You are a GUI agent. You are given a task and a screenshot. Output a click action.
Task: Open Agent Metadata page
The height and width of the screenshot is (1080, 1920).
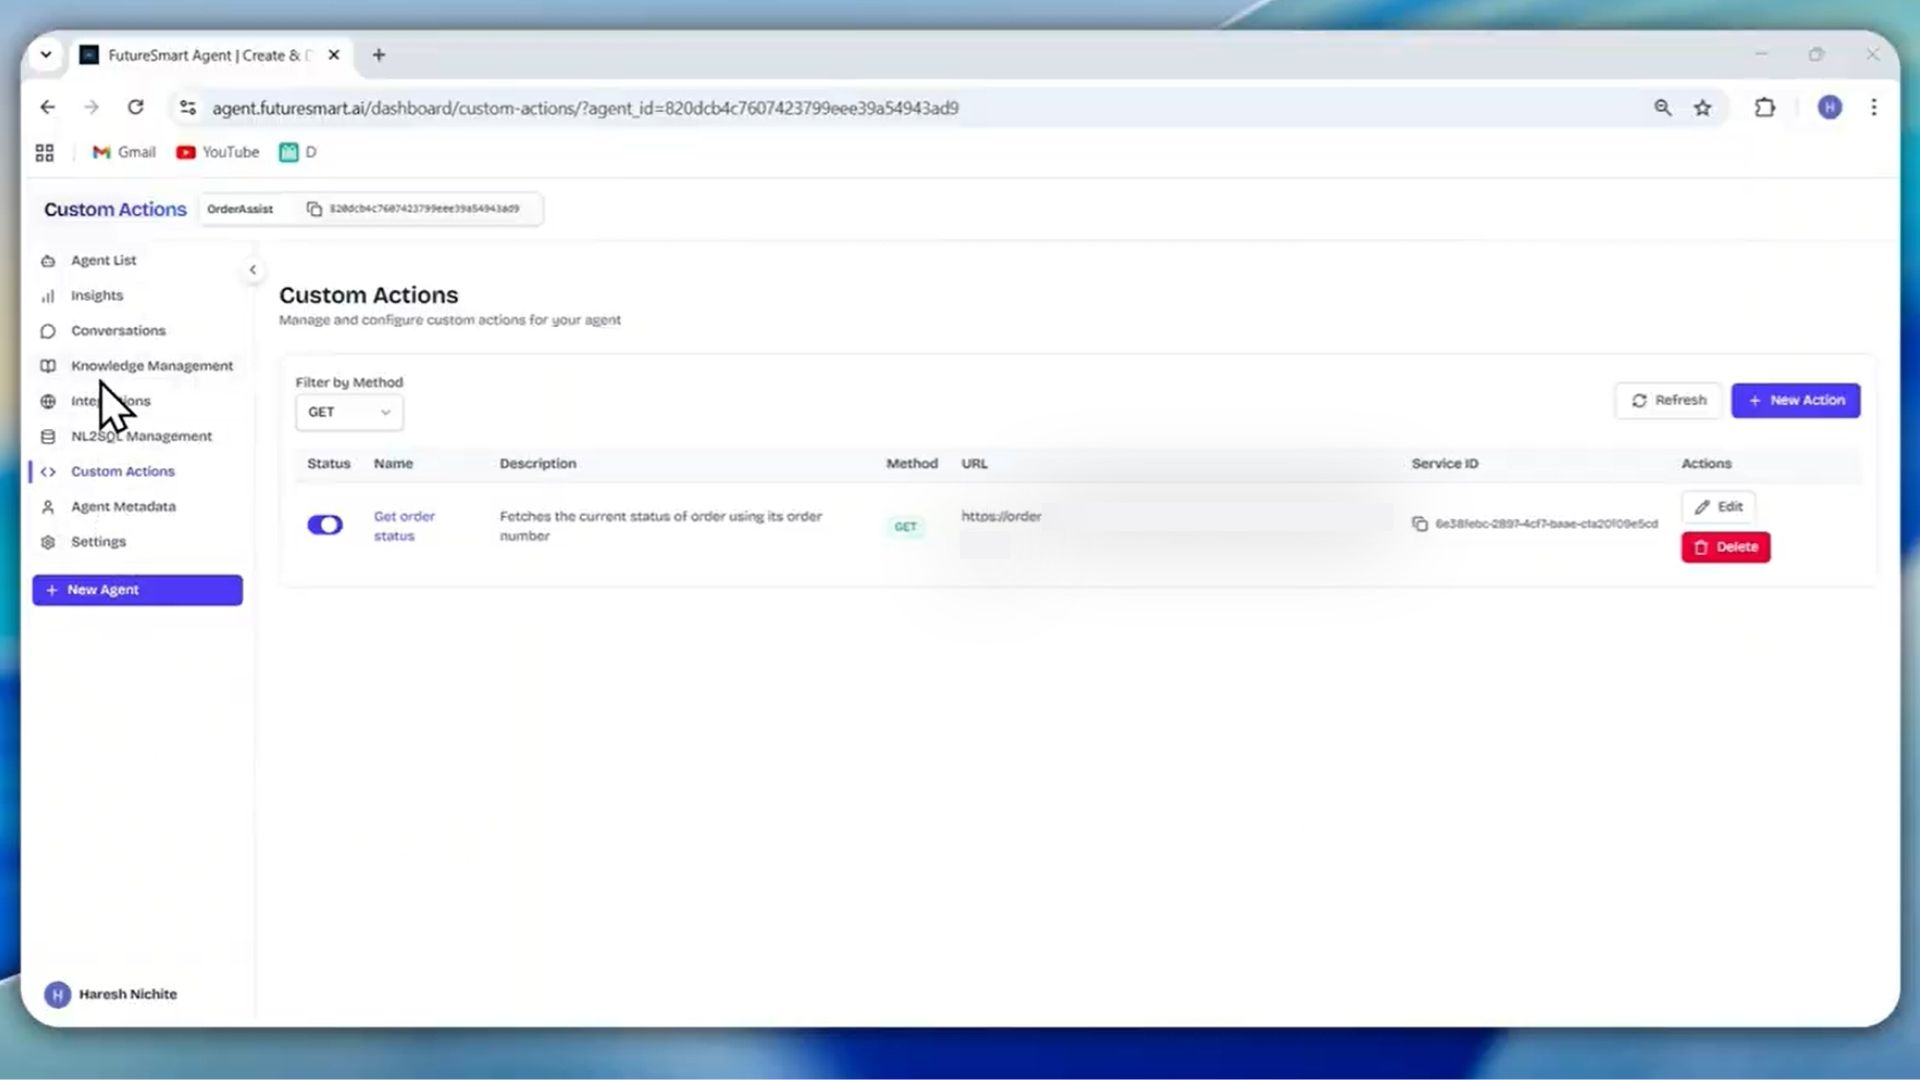coord(123,506)
